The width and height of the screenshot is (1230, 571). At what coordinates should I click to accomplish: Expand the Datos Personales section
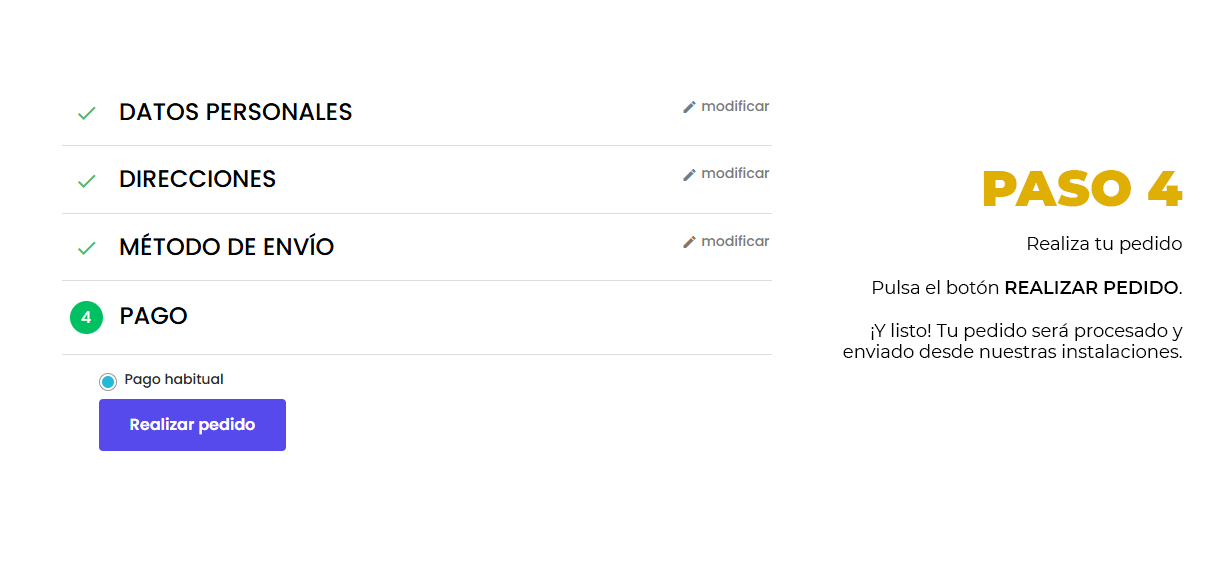click(x=236, y=112)
